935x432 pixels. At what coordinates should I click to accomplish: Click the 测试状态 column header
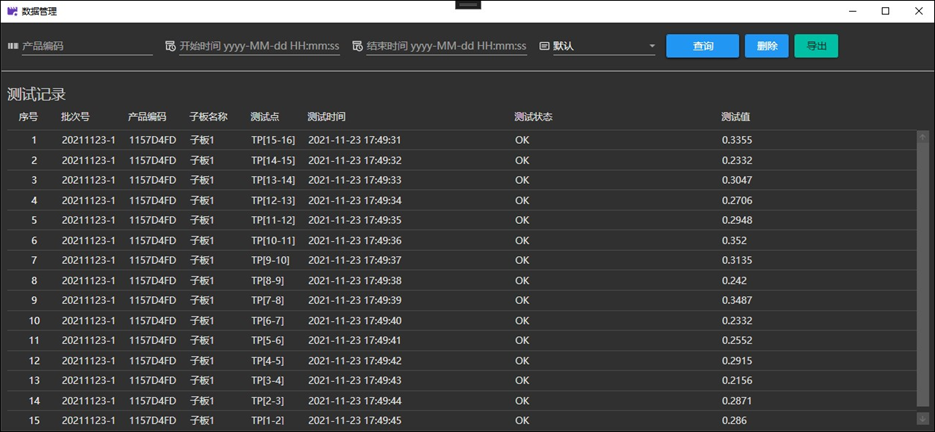533,117
